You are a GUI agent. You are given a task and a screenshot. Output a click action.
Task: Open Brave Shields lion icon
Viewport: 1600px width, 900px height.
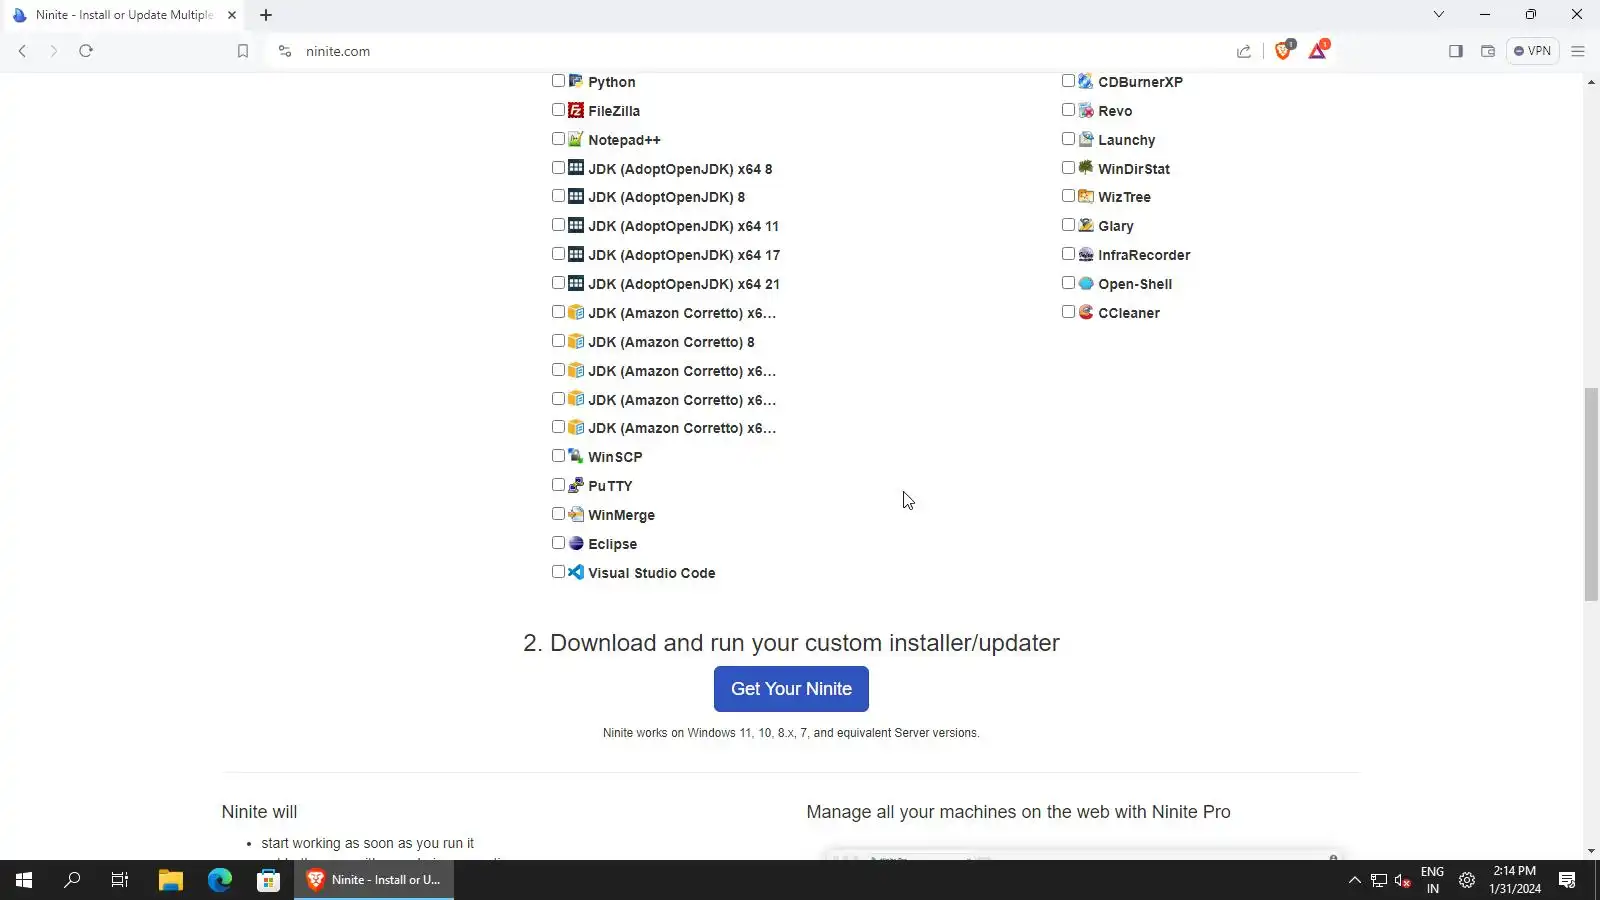[1284, 51]
